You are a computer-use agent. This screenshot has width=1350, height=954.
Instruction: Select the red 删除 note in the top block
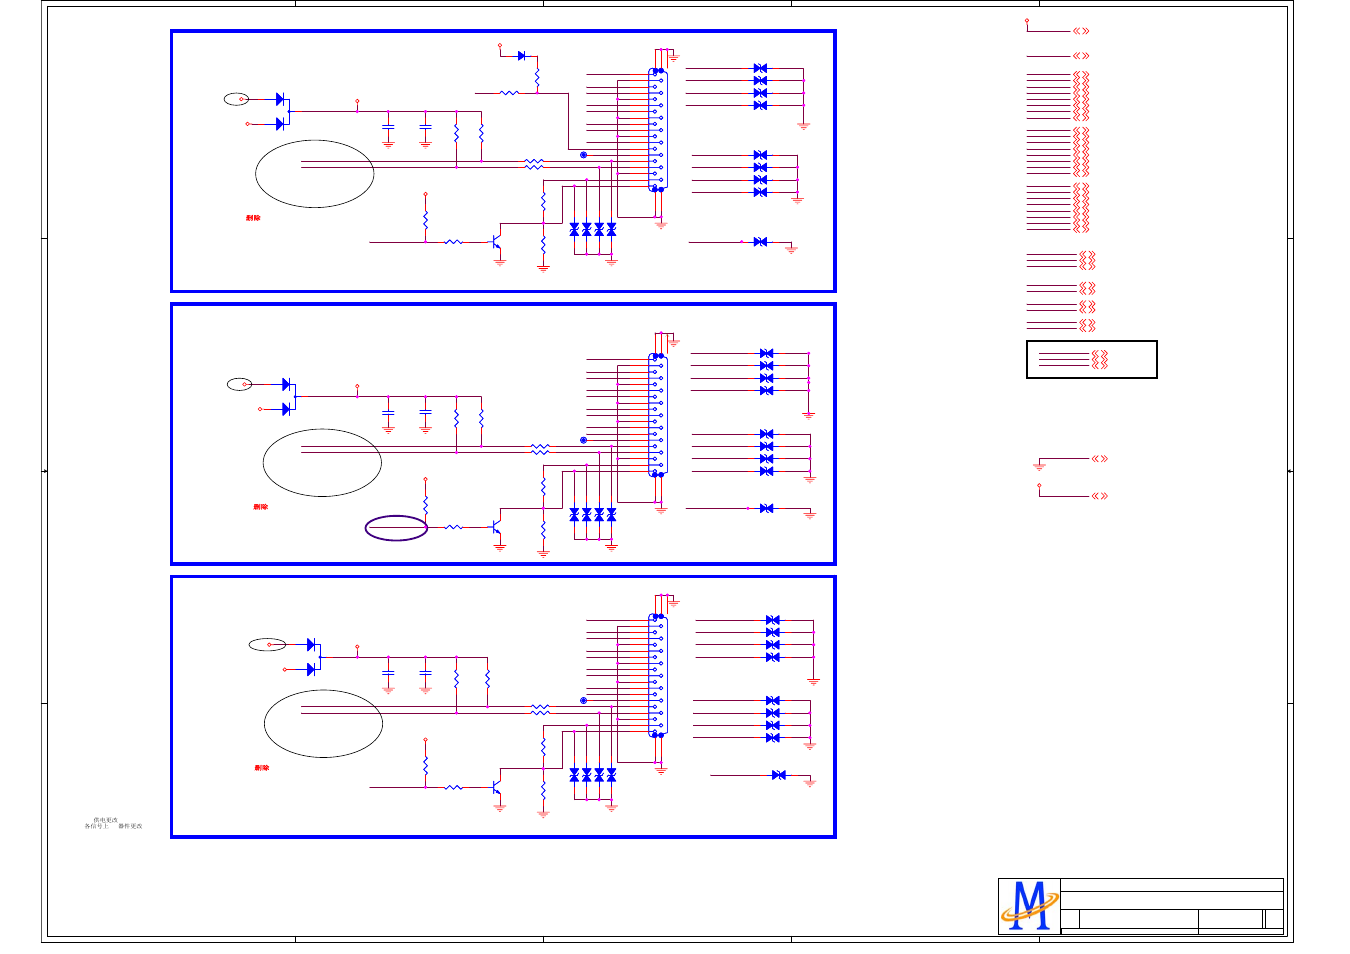[x=253, y=218]
